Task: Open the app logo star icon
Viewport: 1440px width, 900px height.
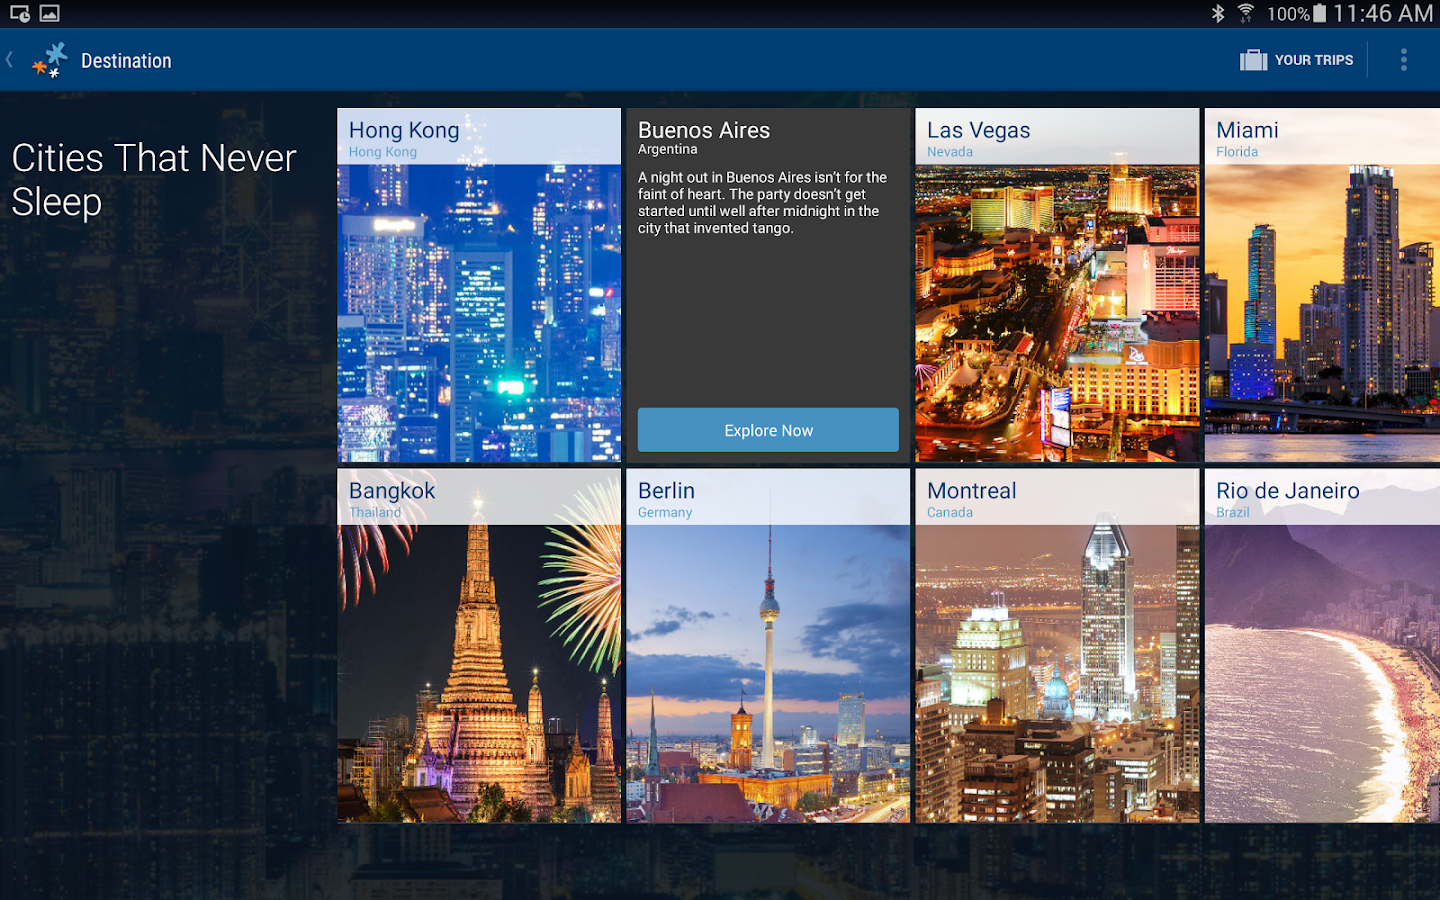Action: pos(49,60)
